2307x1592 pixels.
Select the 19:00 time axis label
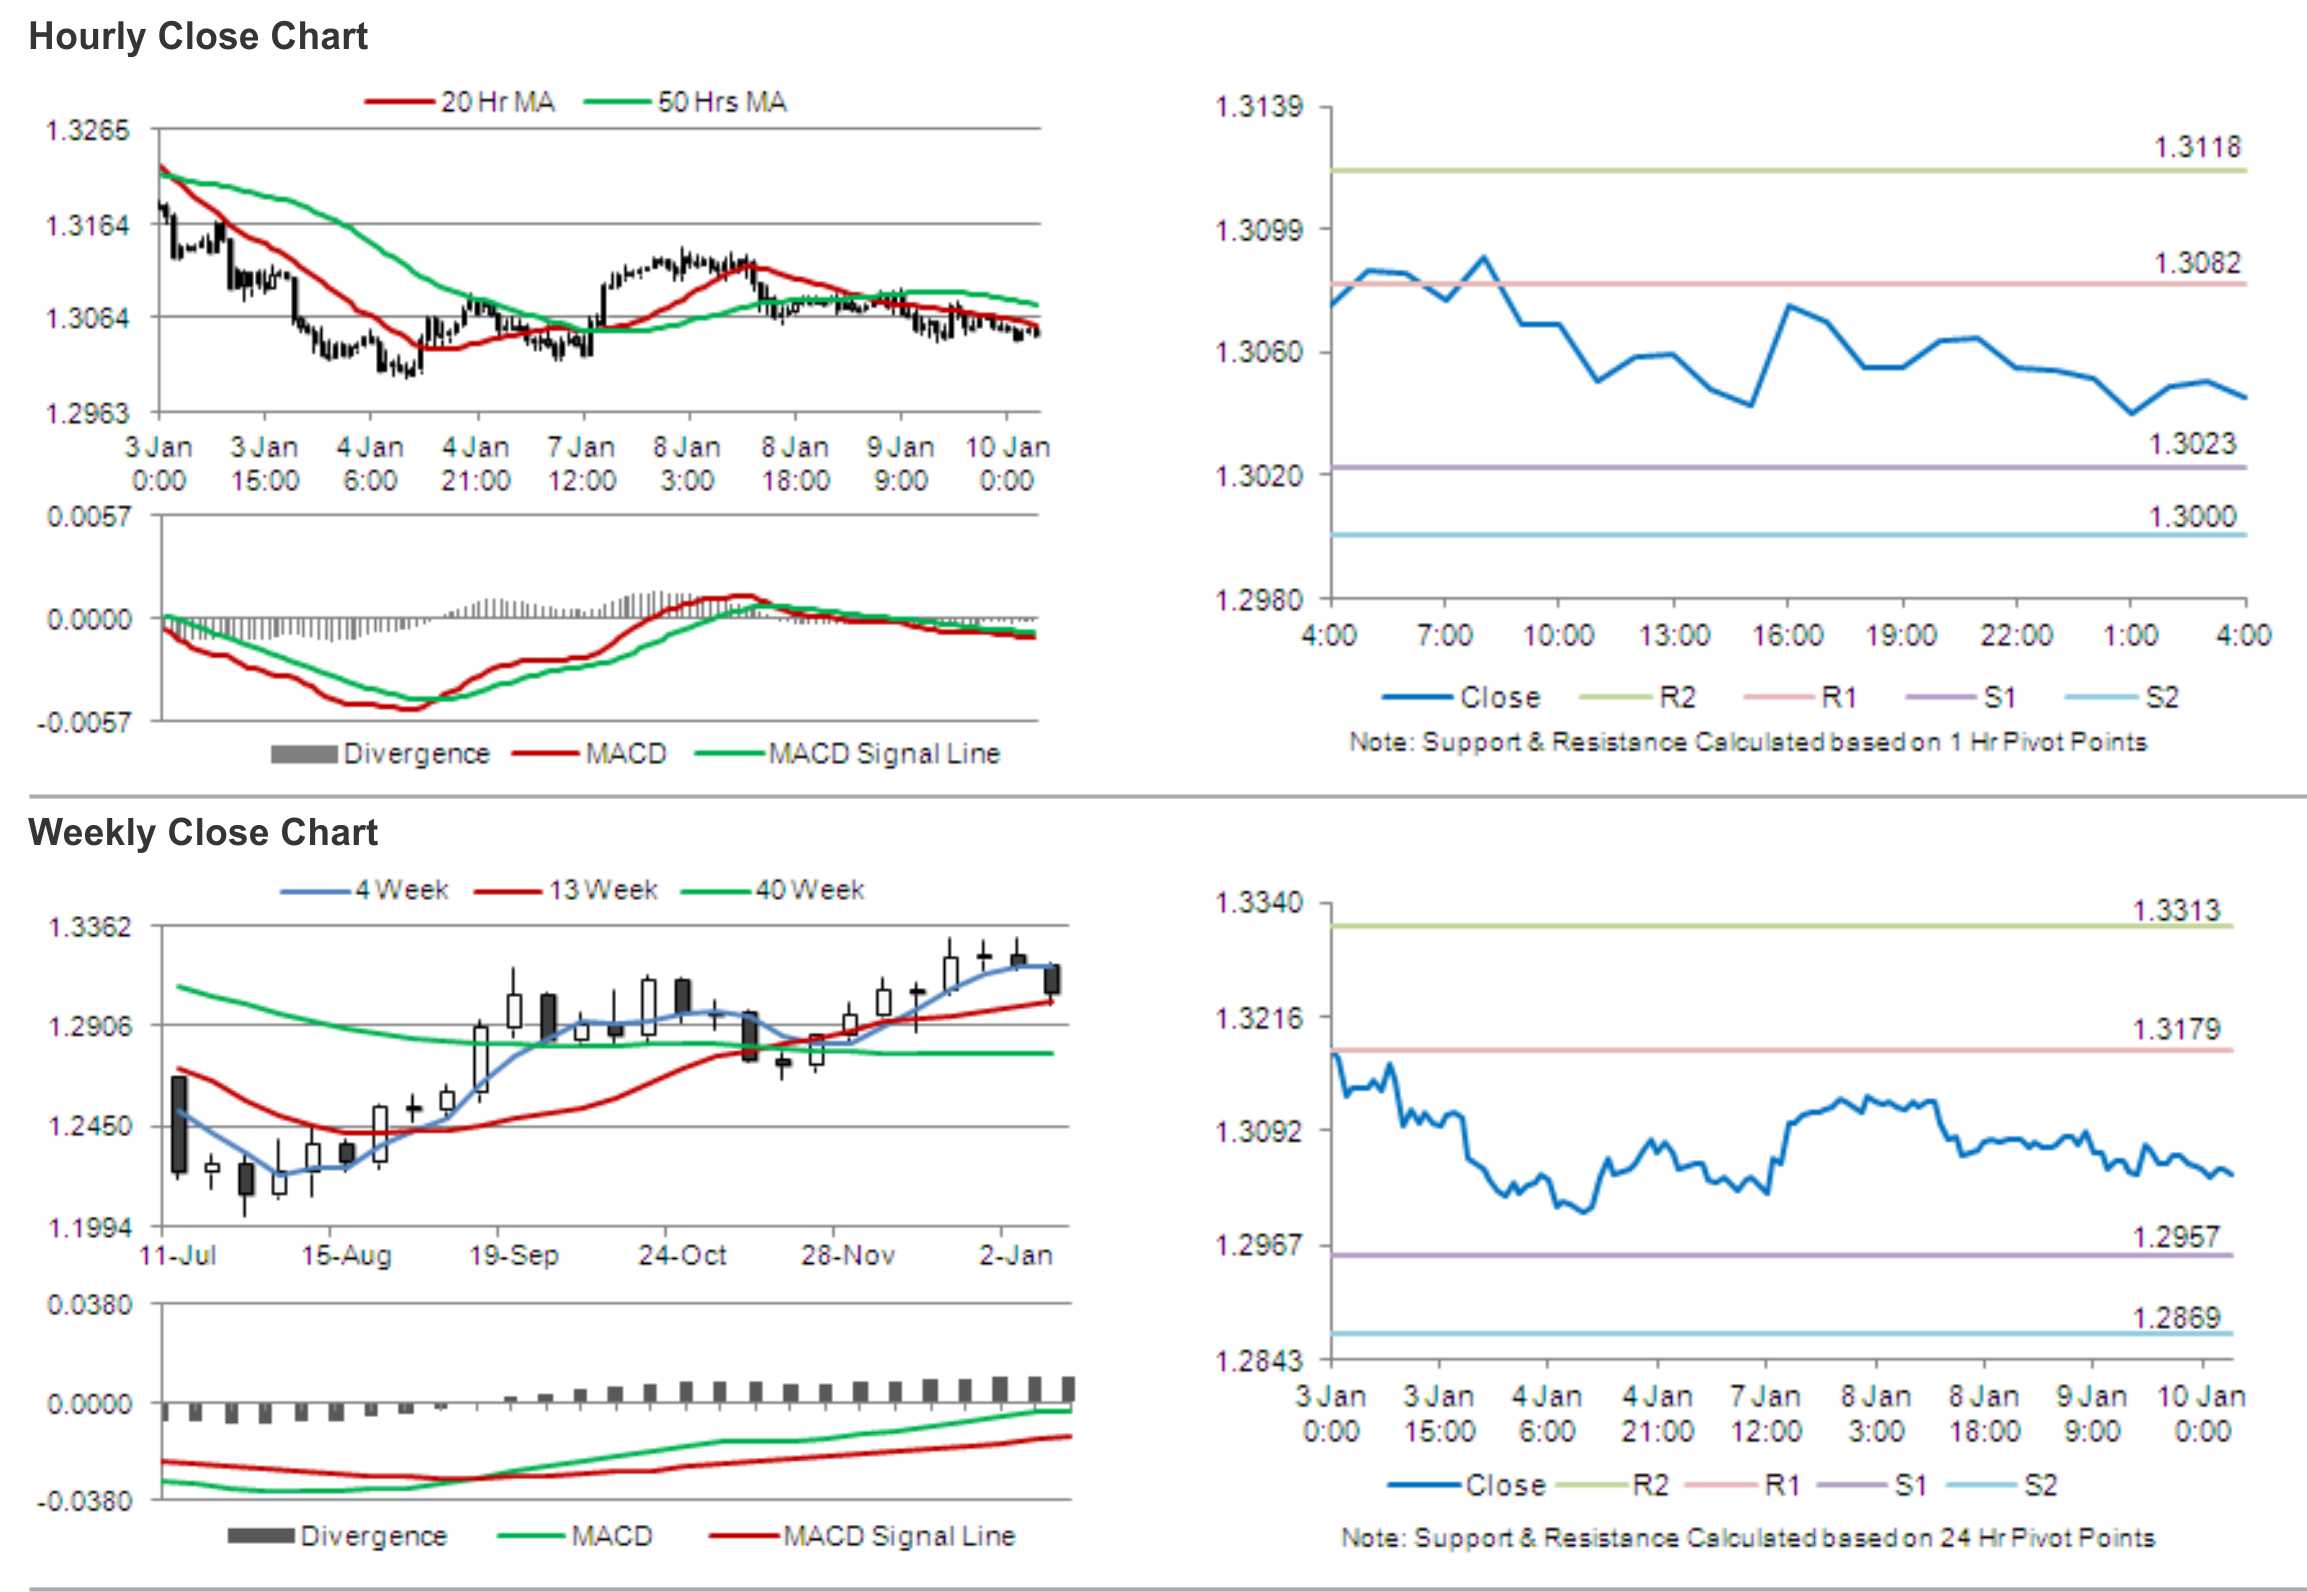[1902, 636]
